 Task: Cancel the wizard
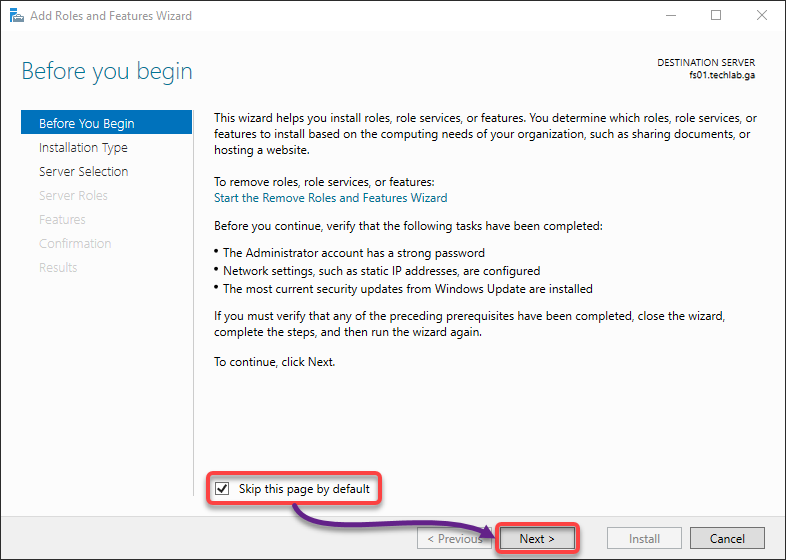[727, 538]
